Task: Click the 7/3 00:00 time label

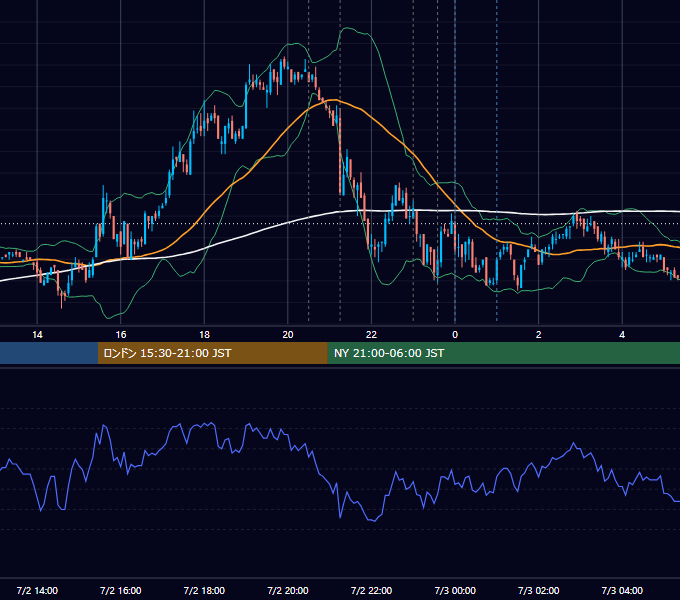Action: tap(455, 591)
